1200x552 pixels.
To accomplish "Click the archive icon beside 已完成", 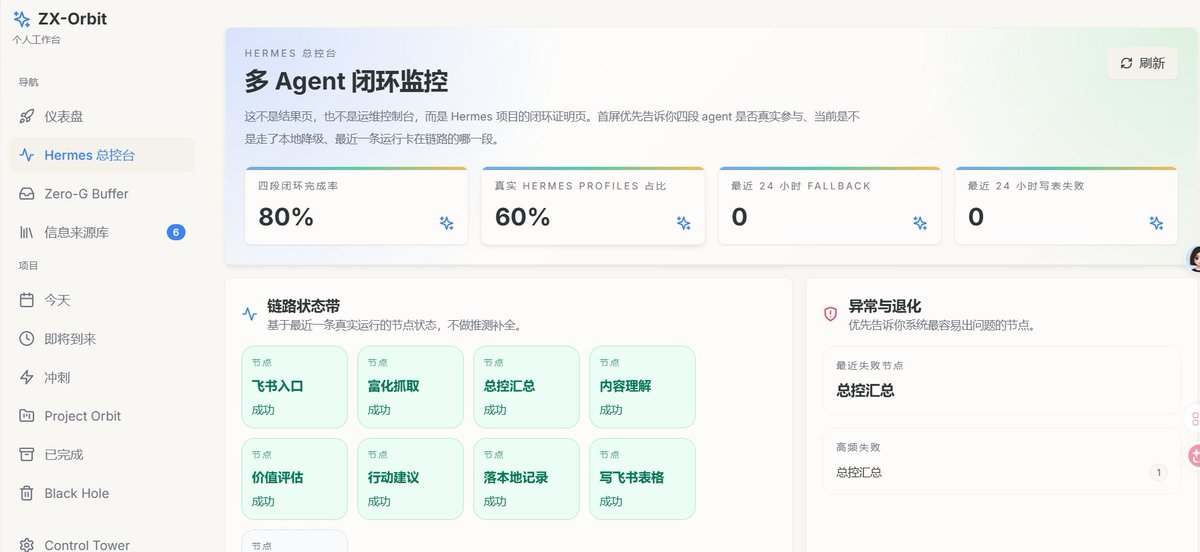I will pos(27,455).
